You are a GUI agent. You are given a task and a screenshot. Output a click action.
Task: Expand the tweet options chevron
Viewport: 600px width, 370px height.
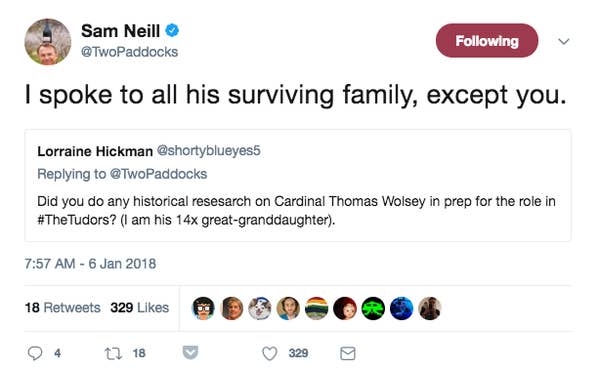coord(564,41)
